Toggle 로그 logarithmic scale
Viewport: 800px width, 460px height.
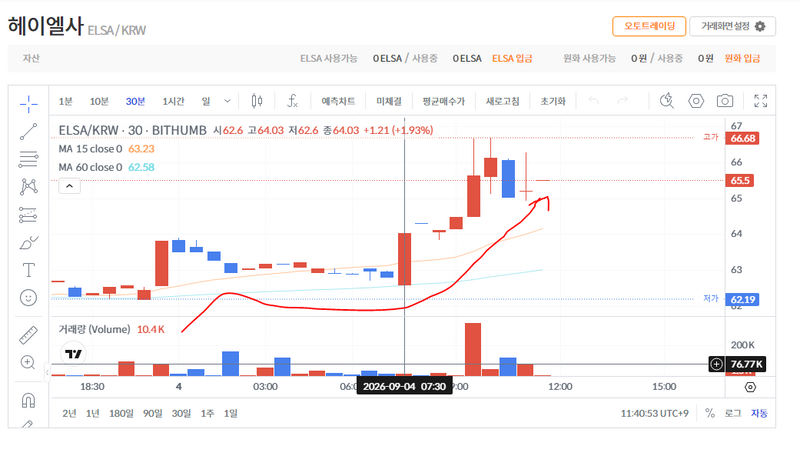[733, 413]
